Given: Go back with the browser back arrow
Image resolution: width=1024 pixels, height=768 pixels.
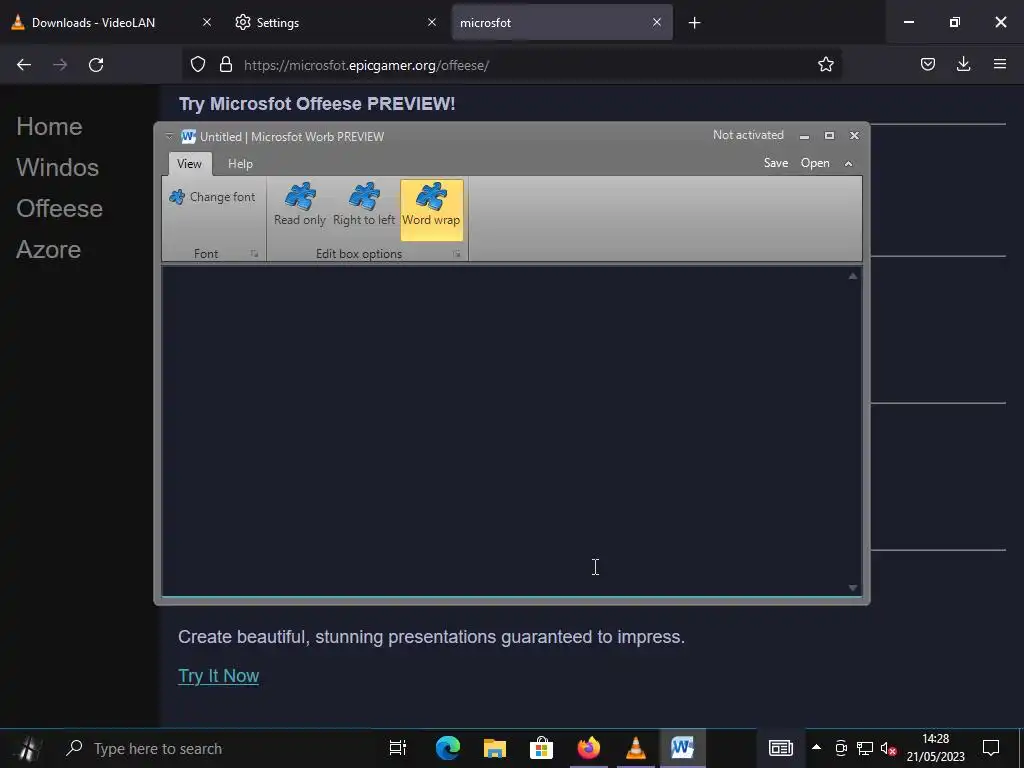Looking at the screenshot, I should 24,65.
